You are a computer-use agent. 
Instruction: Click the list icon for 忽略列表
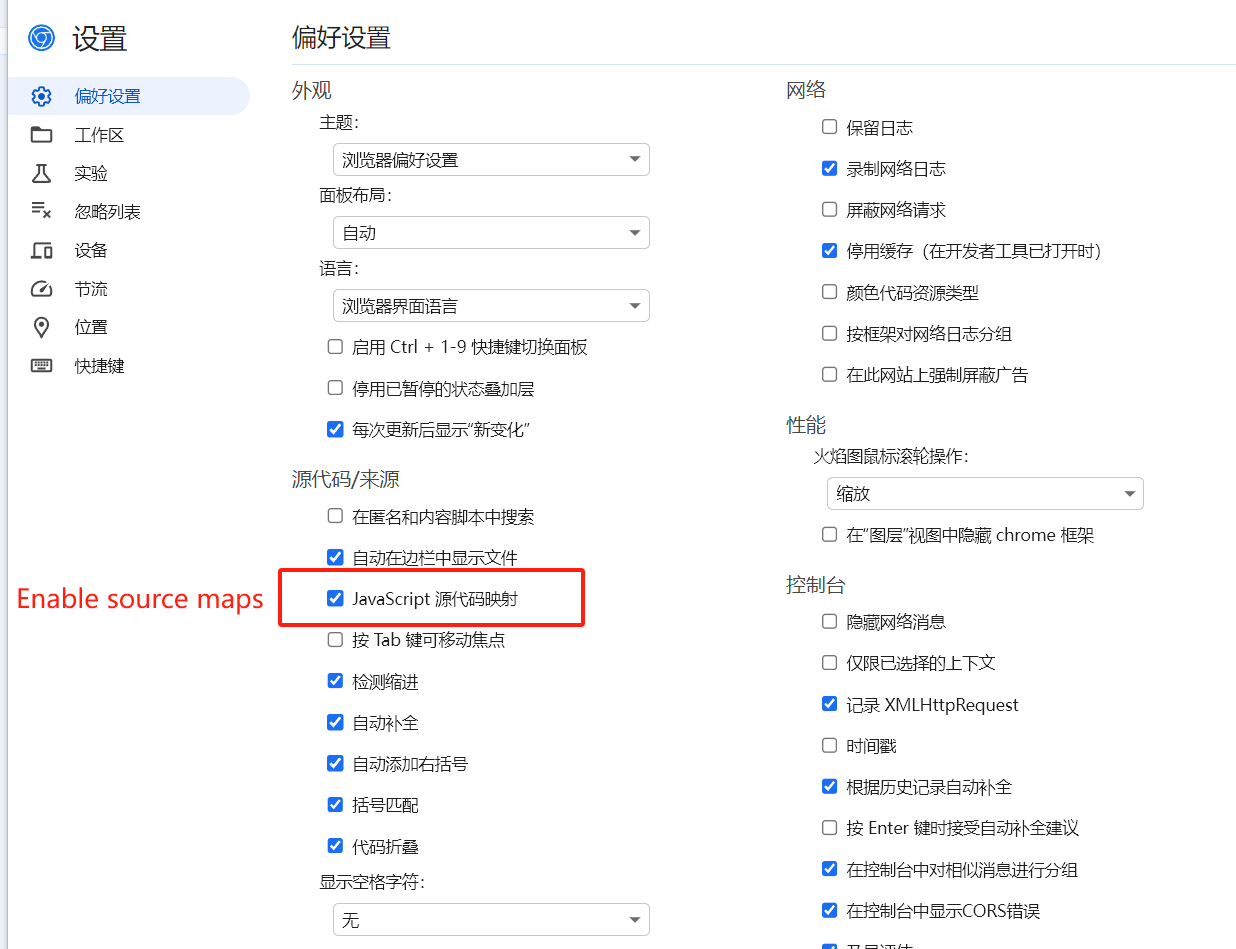pyautogui.click(x=41, y=212)
